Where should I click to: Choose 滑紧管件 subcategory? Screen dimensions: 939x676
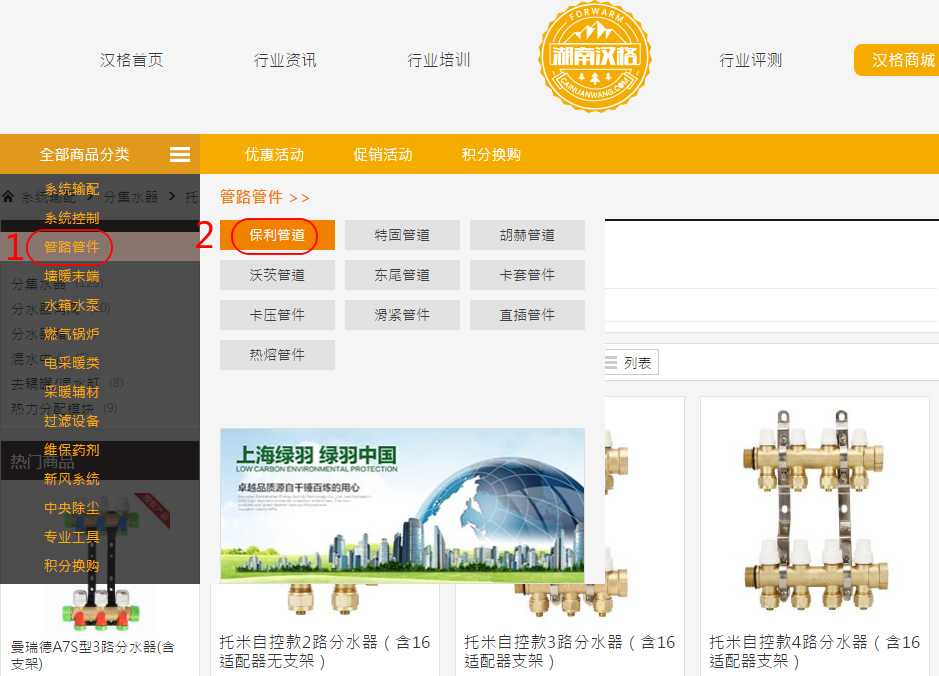402,315
